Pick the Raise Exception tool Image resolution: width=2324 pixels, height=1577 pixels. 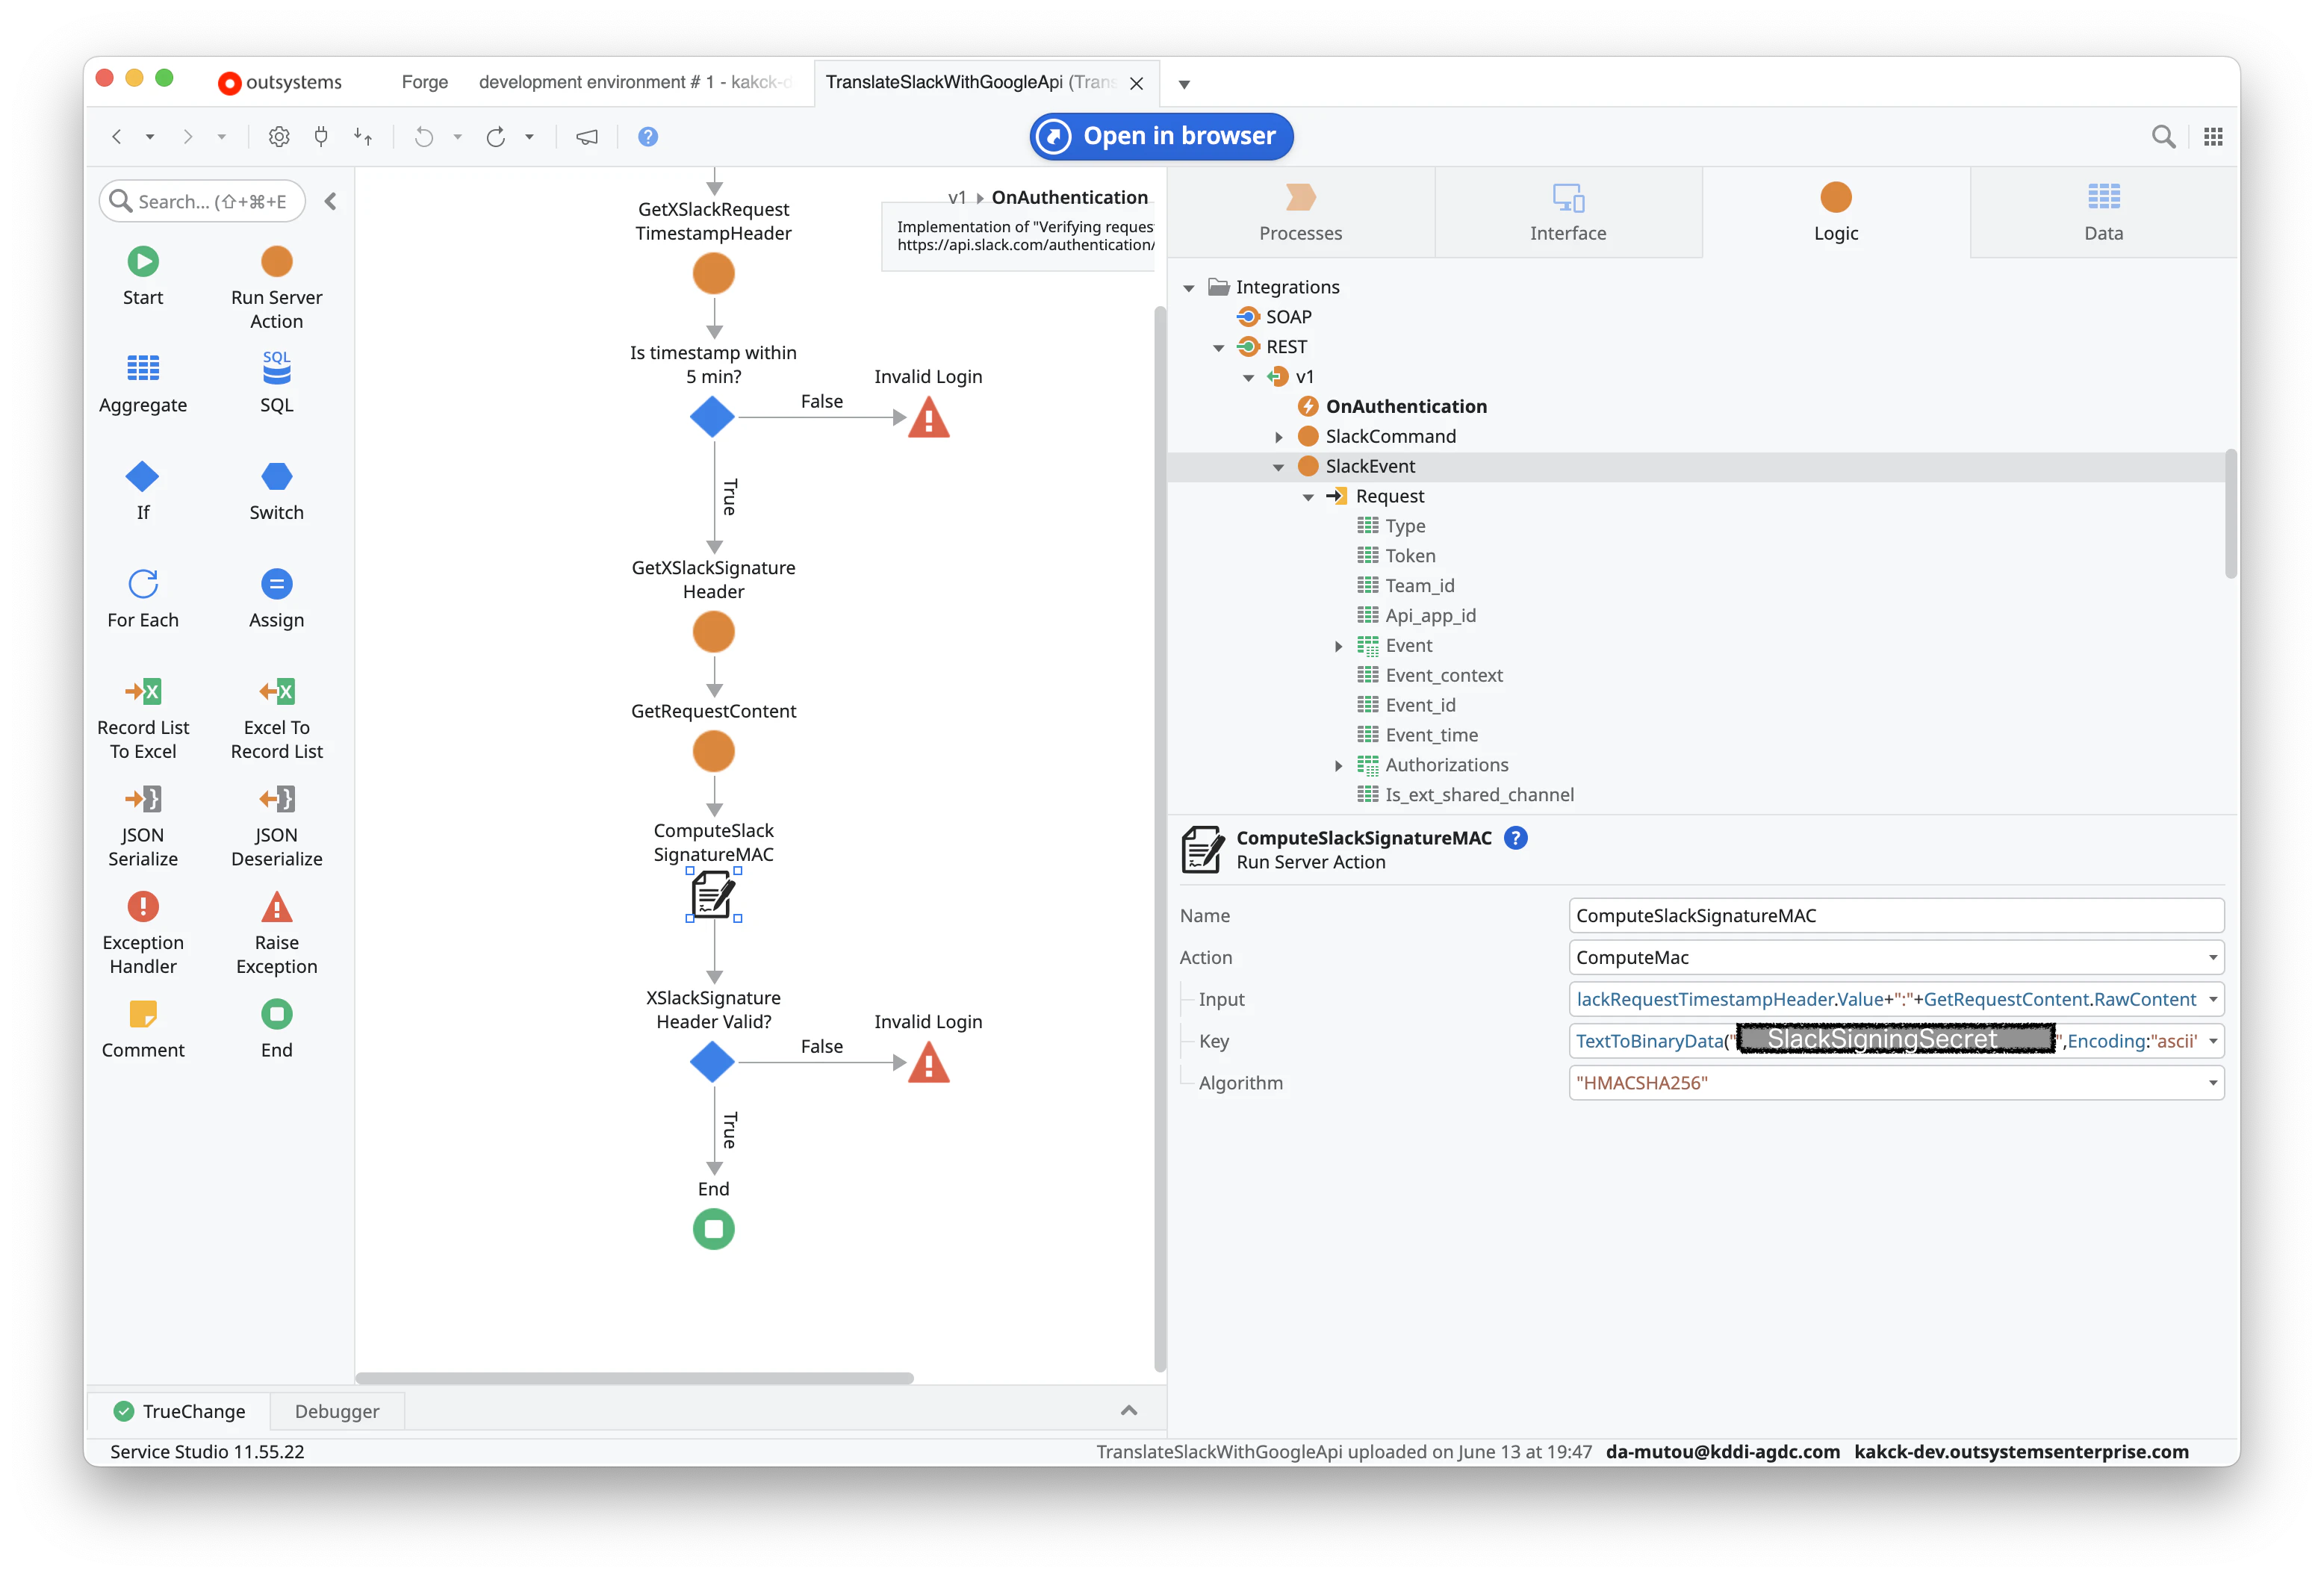(276, 933)
